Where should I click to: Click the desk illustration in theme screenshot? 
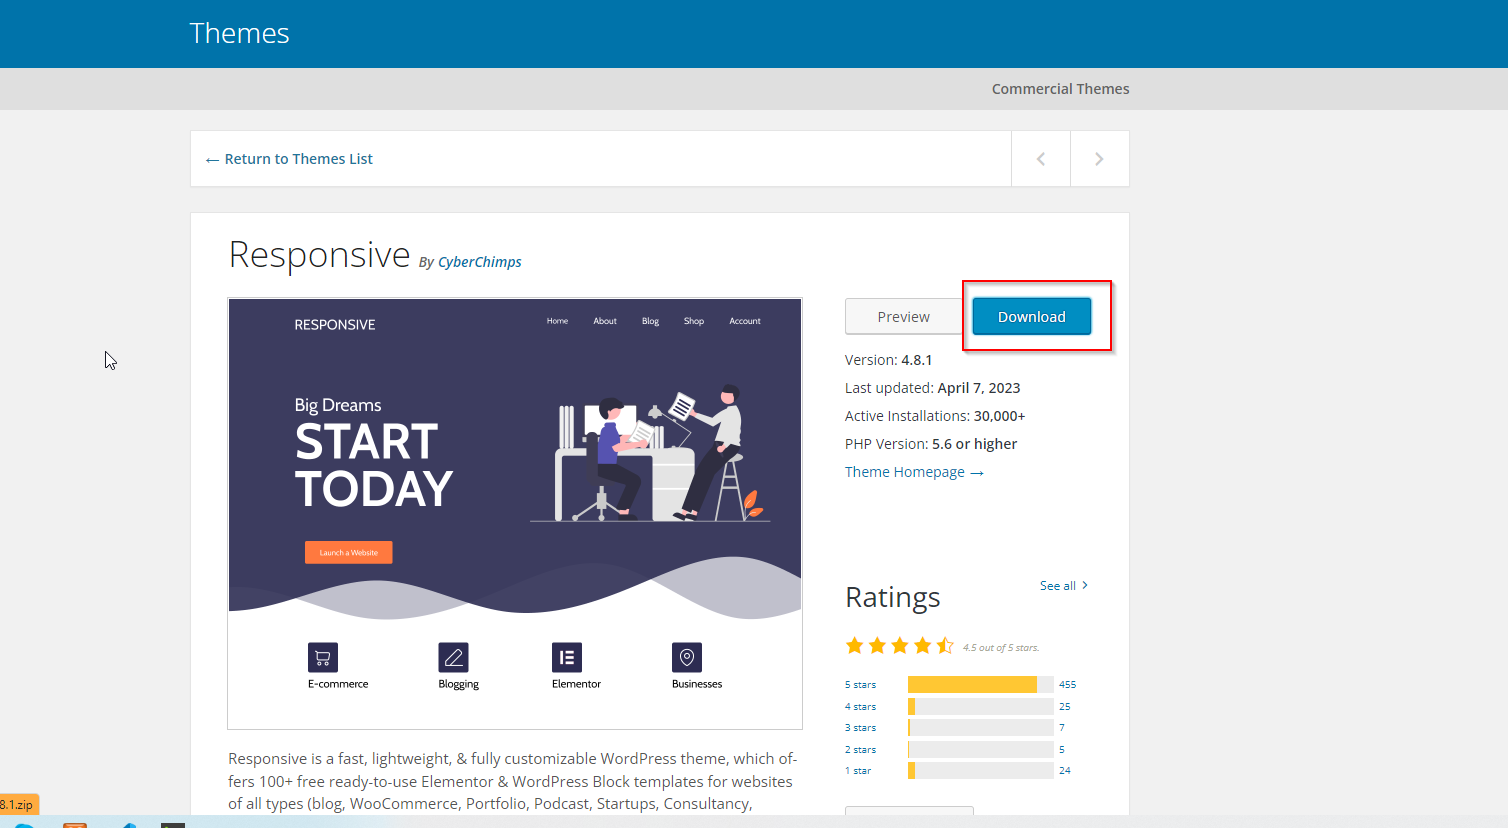[x=650, y=453]
